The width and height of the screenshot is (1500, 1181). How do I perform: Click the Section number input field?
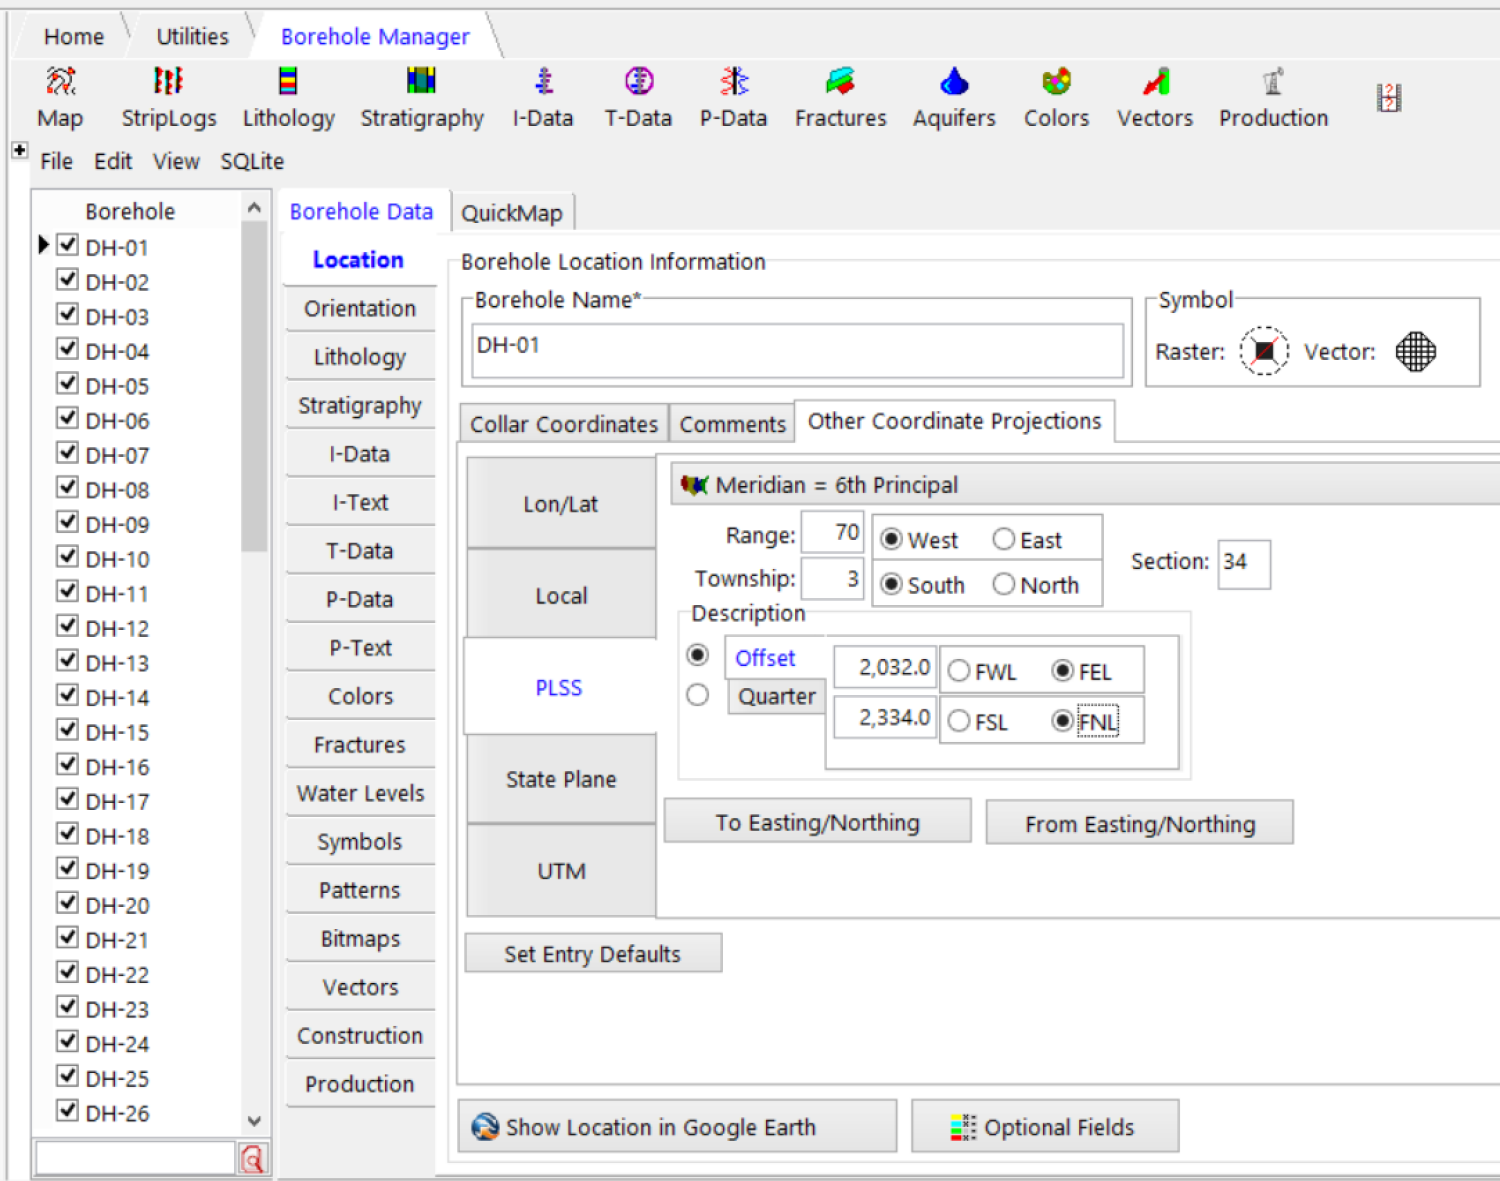[x=1244, y=563]
